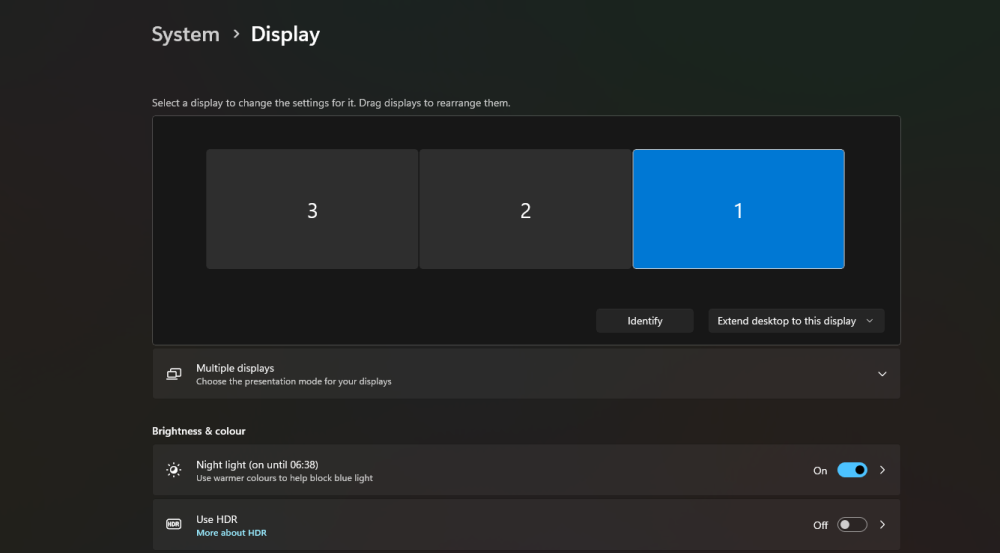
Task: Enable the Use HDR toggle
Action: 852,525
